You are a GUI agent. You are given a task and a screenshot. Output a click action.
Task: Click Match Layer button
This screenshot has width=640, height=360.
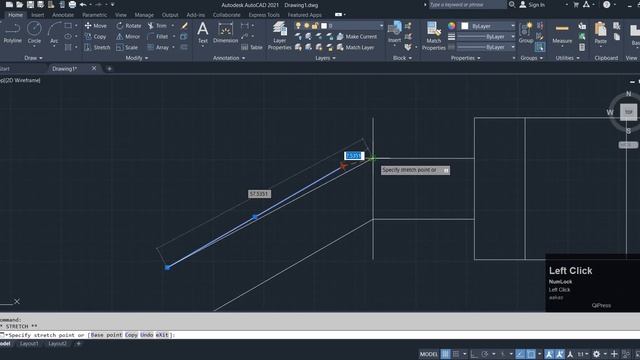[355, 47]
